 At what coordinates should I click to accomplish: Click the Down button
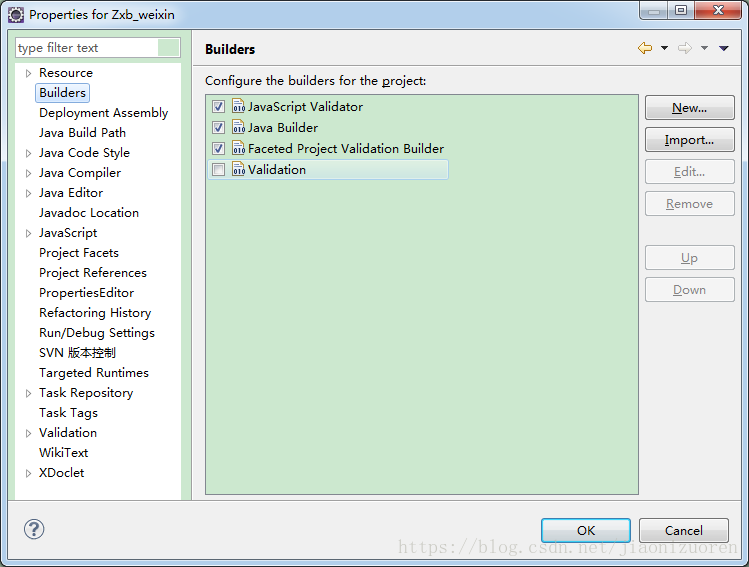(x=689, y=289)
